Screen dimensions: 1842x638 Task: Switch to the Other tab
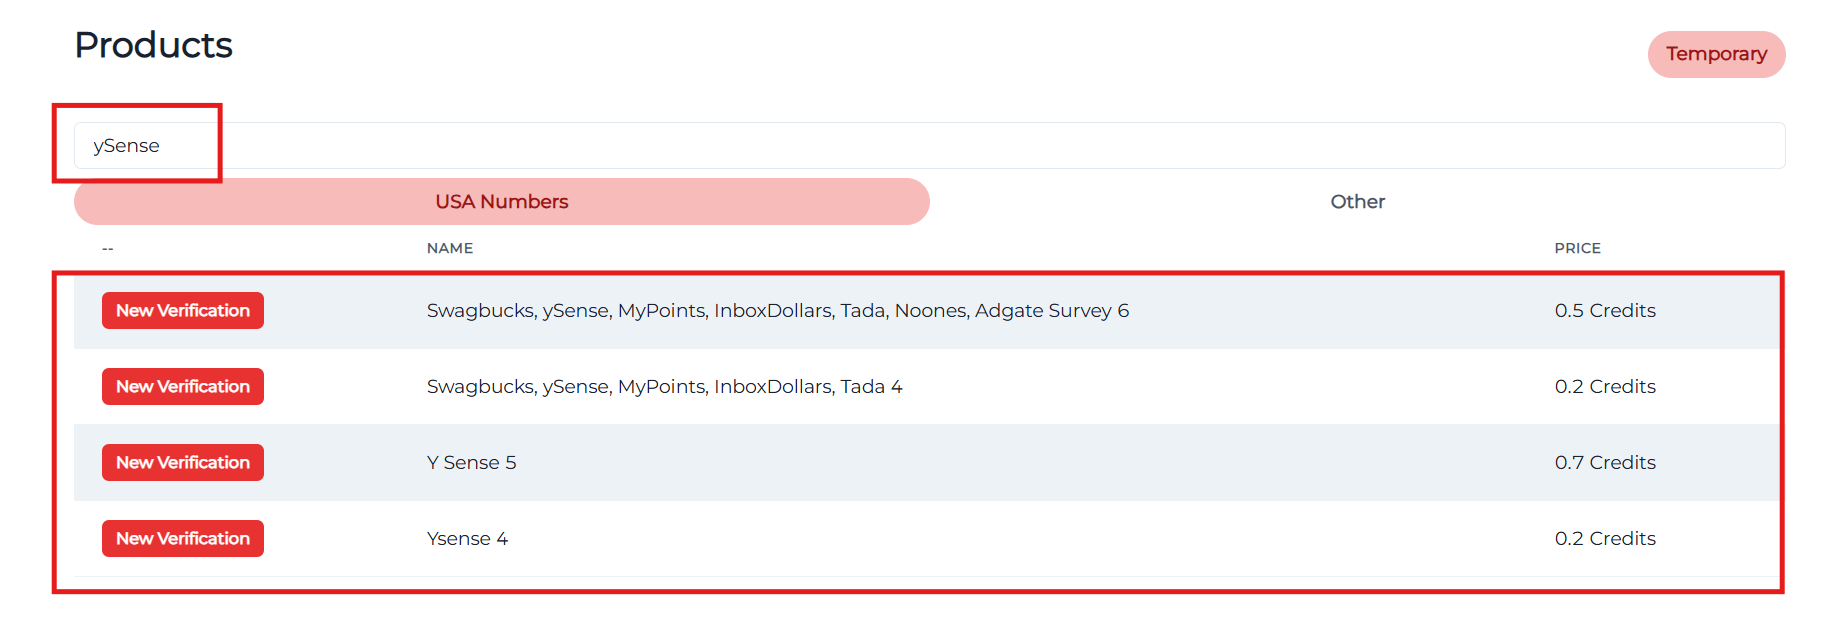pos(1356,201)
